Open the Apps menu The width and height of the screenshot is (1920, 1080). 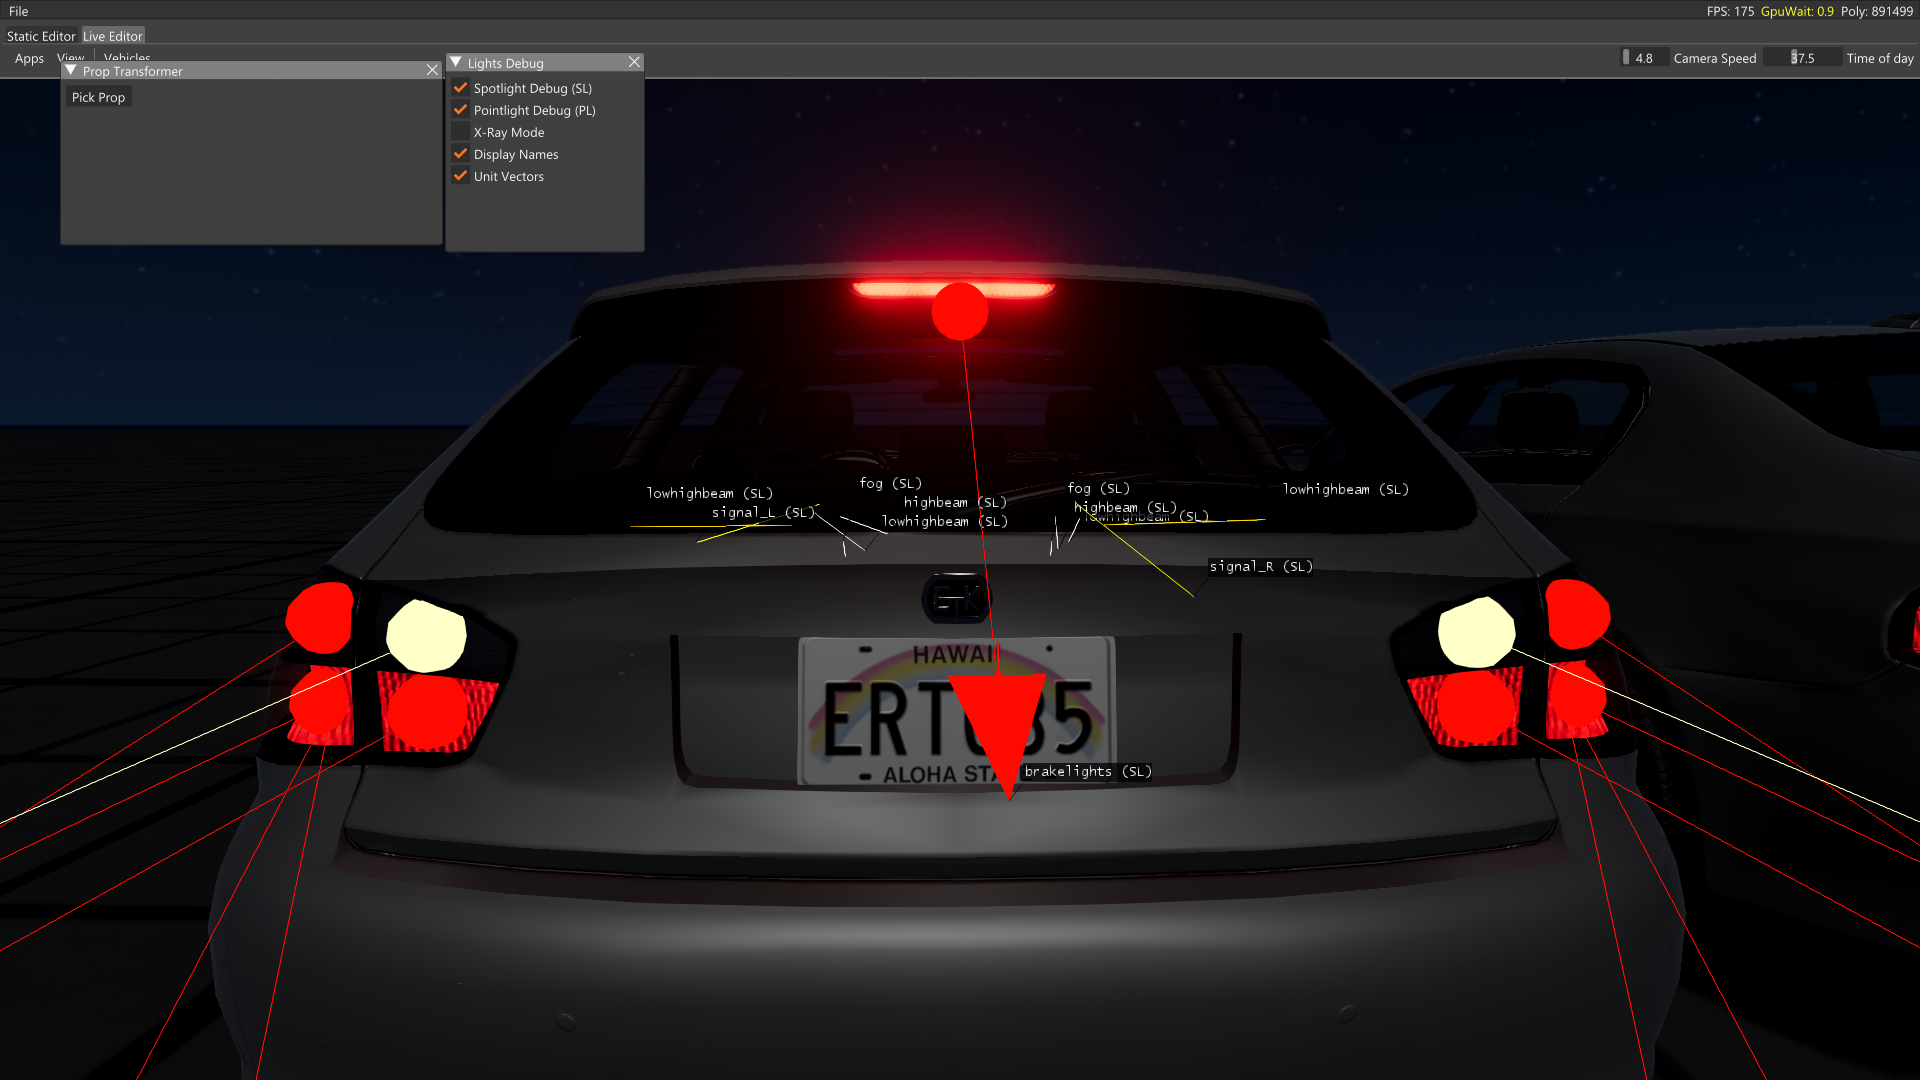(x=29, y=58)
